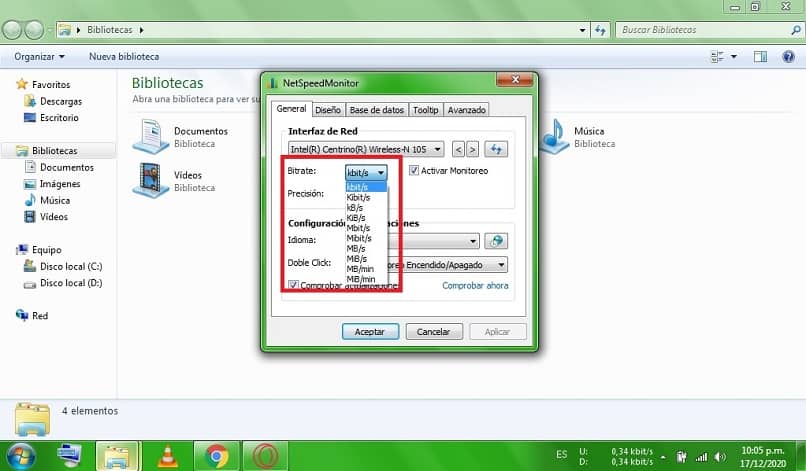
Task: Click the language download globe icon button
Action: (496, 241)
